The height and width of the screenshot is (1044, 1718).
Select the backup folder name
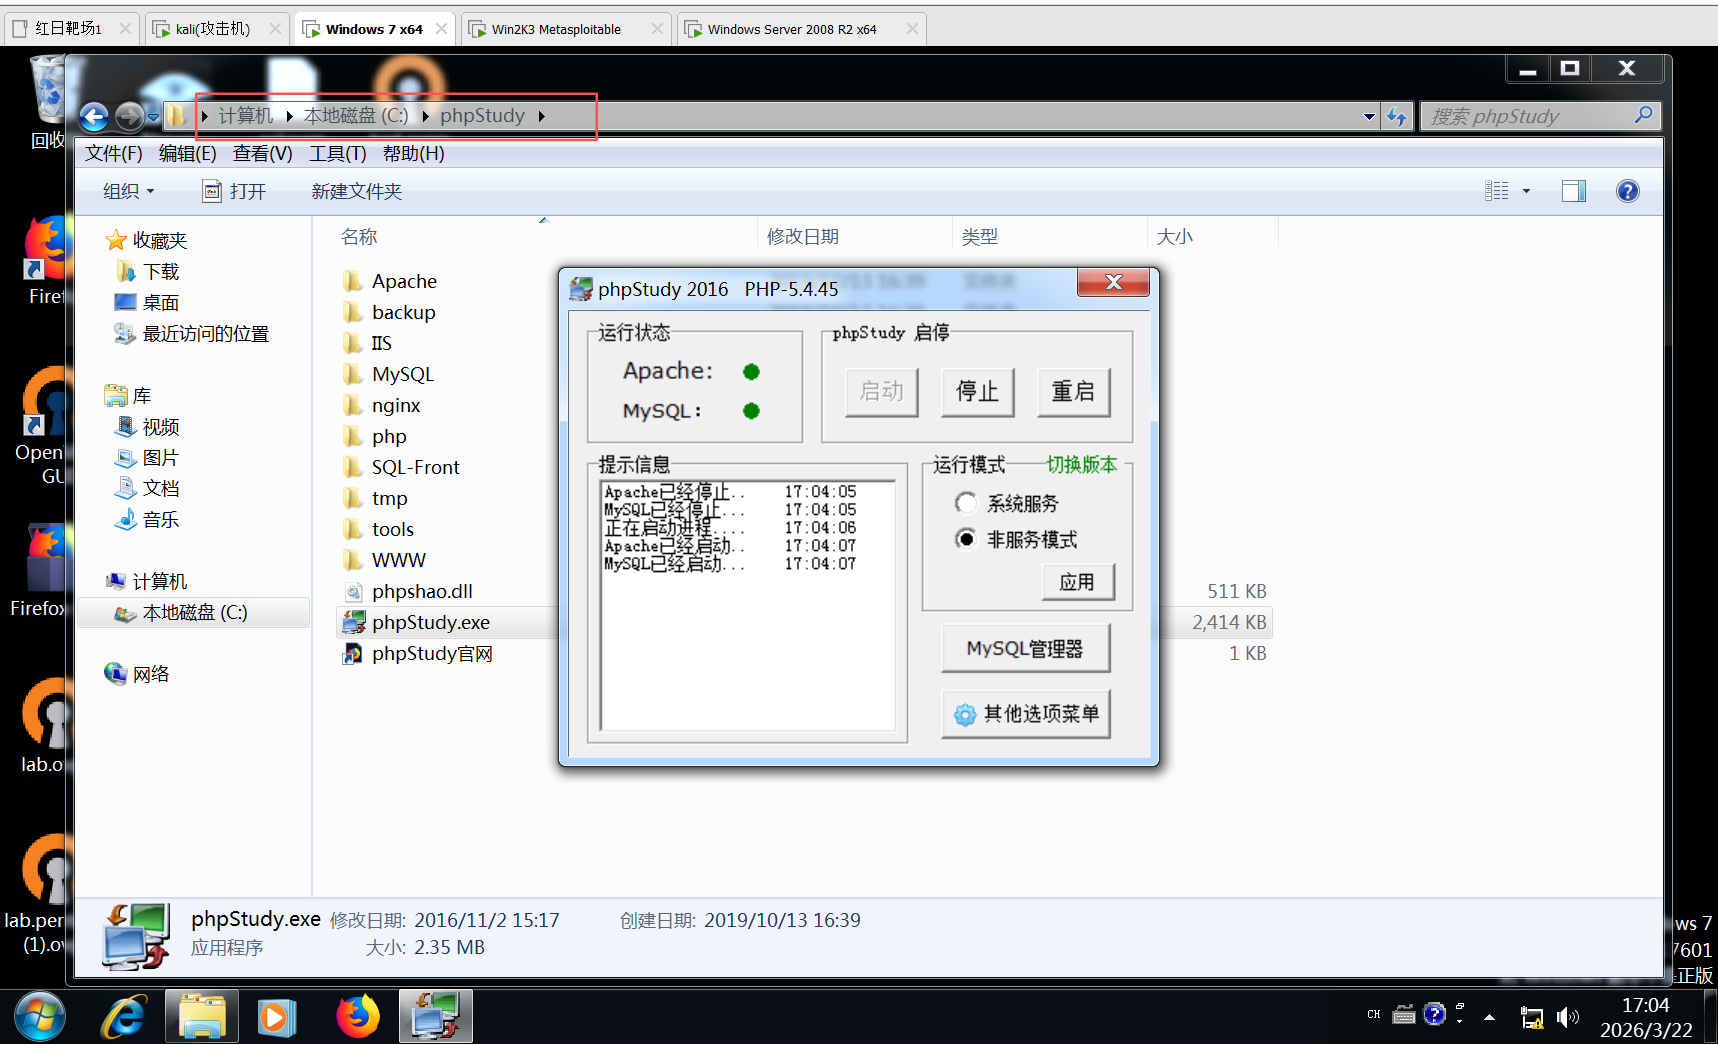pyautogui.click(x=404, y=312)
